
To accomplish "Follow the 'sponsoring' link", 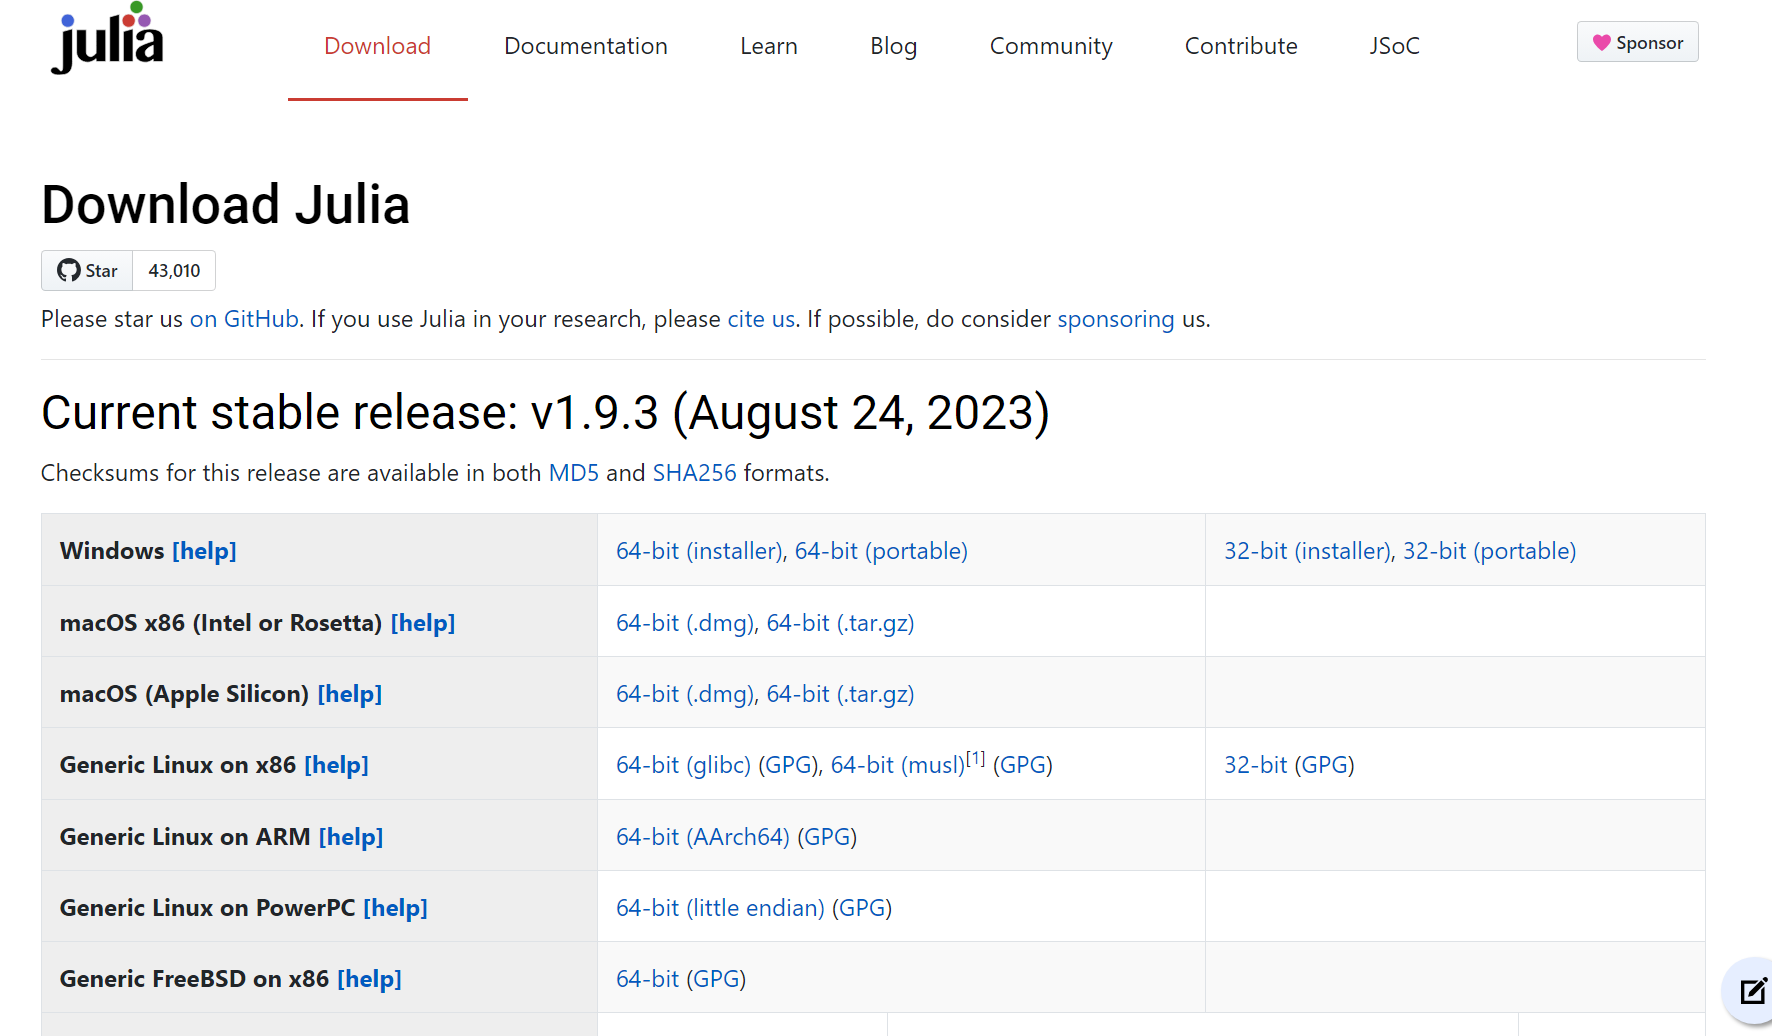I will pos(1116,319).
